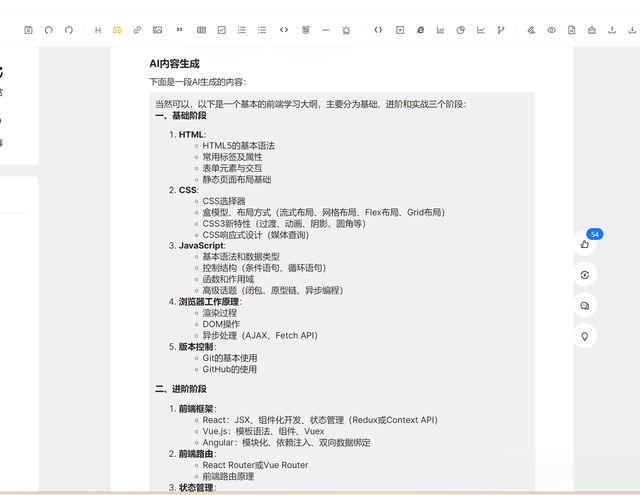This screenshot has width=640, height=495.
Task: Click the bullet '渲染过程'
Action: point(220,313)
